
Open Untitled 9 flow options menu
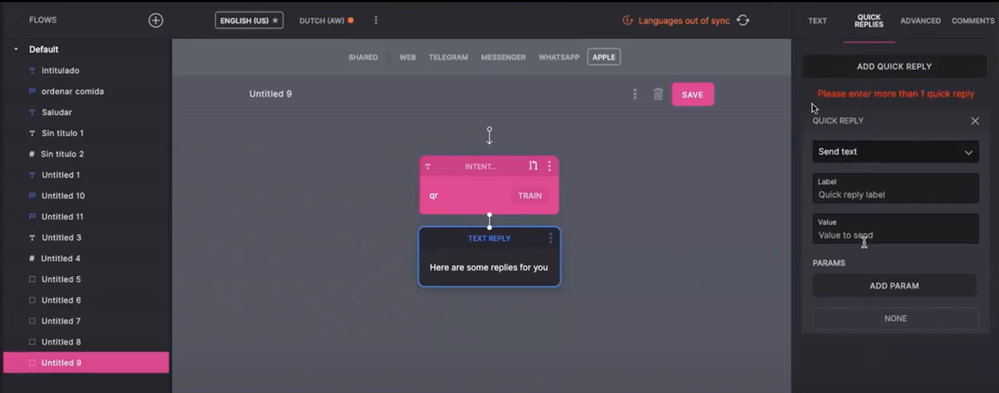[635, 94]
